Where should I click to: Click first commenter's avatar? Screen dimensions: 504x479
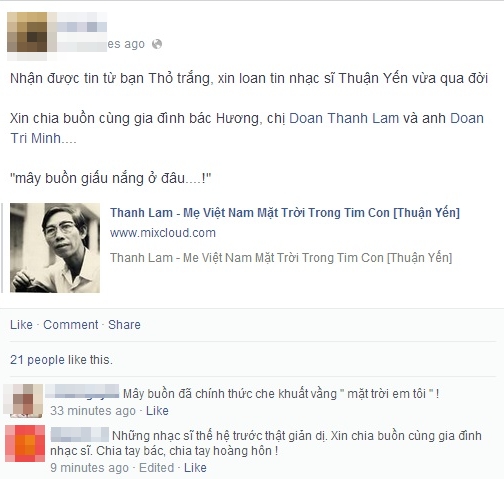[23, 400]
